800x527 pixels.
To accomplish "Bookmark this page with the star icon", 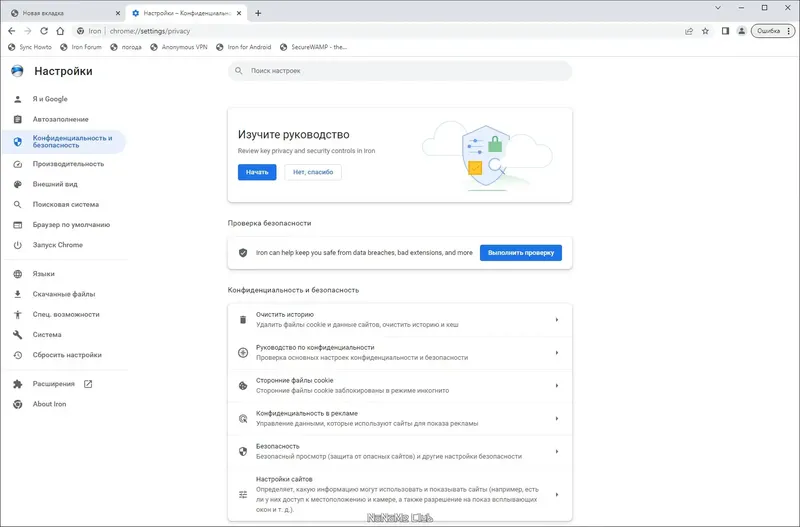I will click(705, 31).
